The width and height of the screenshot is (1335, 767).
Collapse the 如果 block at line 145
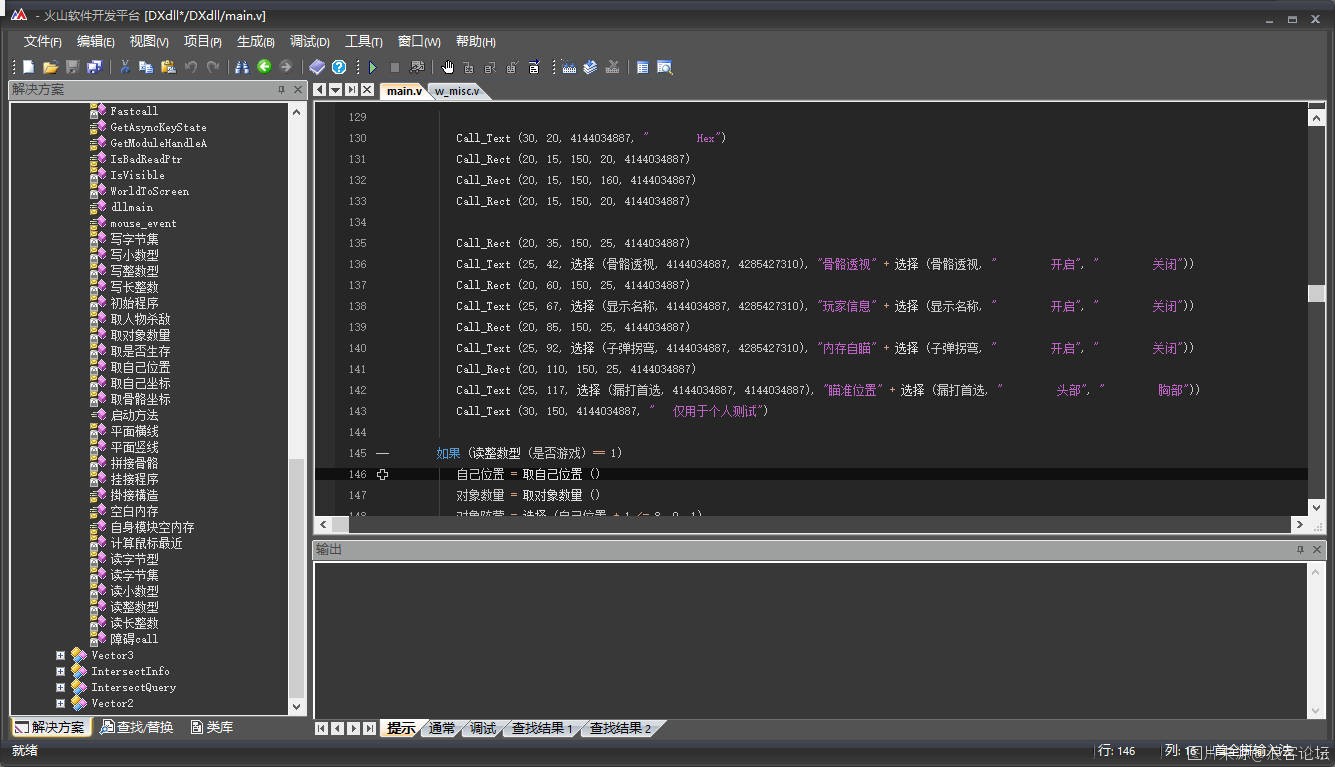click(383, 453)
